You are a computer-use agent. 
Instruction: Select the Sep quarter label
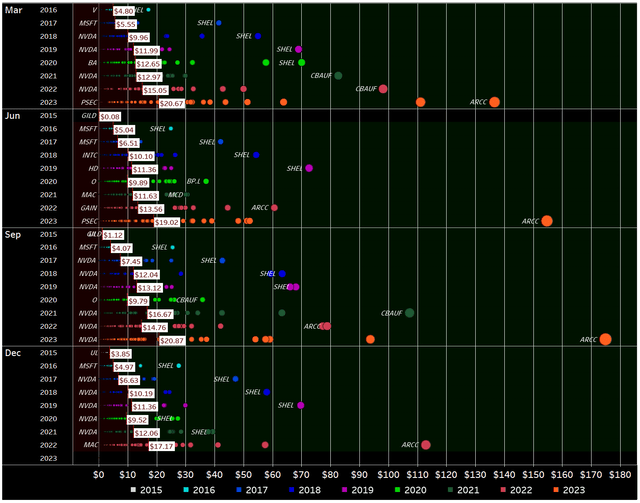tap(13, 234)
